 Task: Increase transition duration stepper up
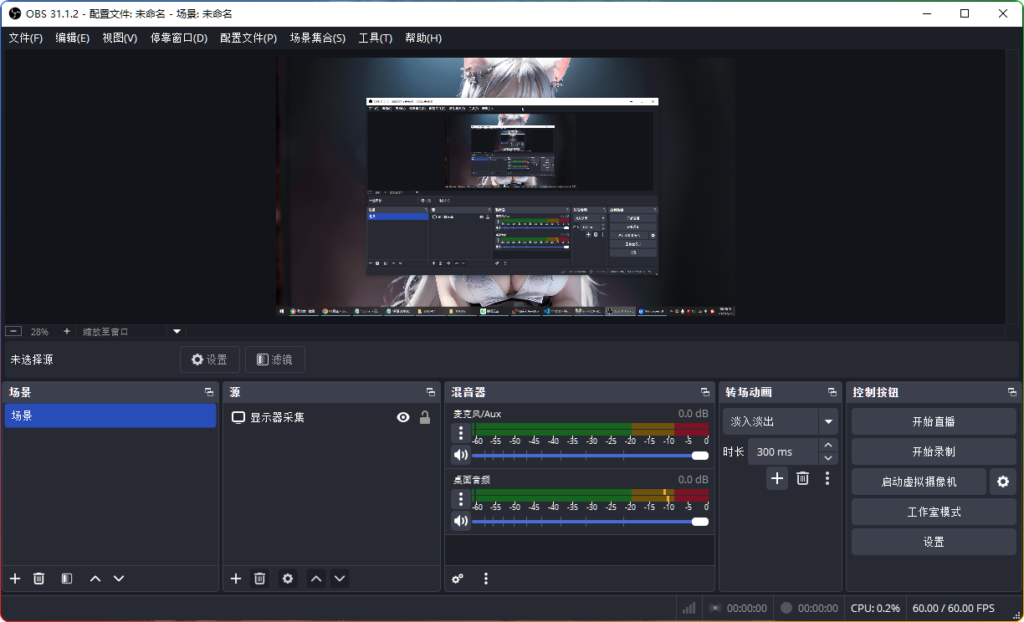tap(828, 445)
